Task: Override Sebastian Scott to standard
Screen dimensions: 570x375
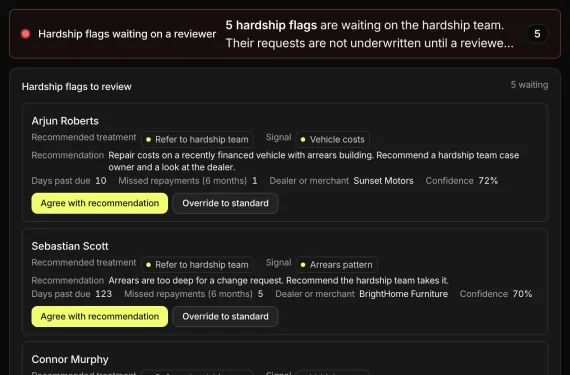Action: (x=225, y=316)
